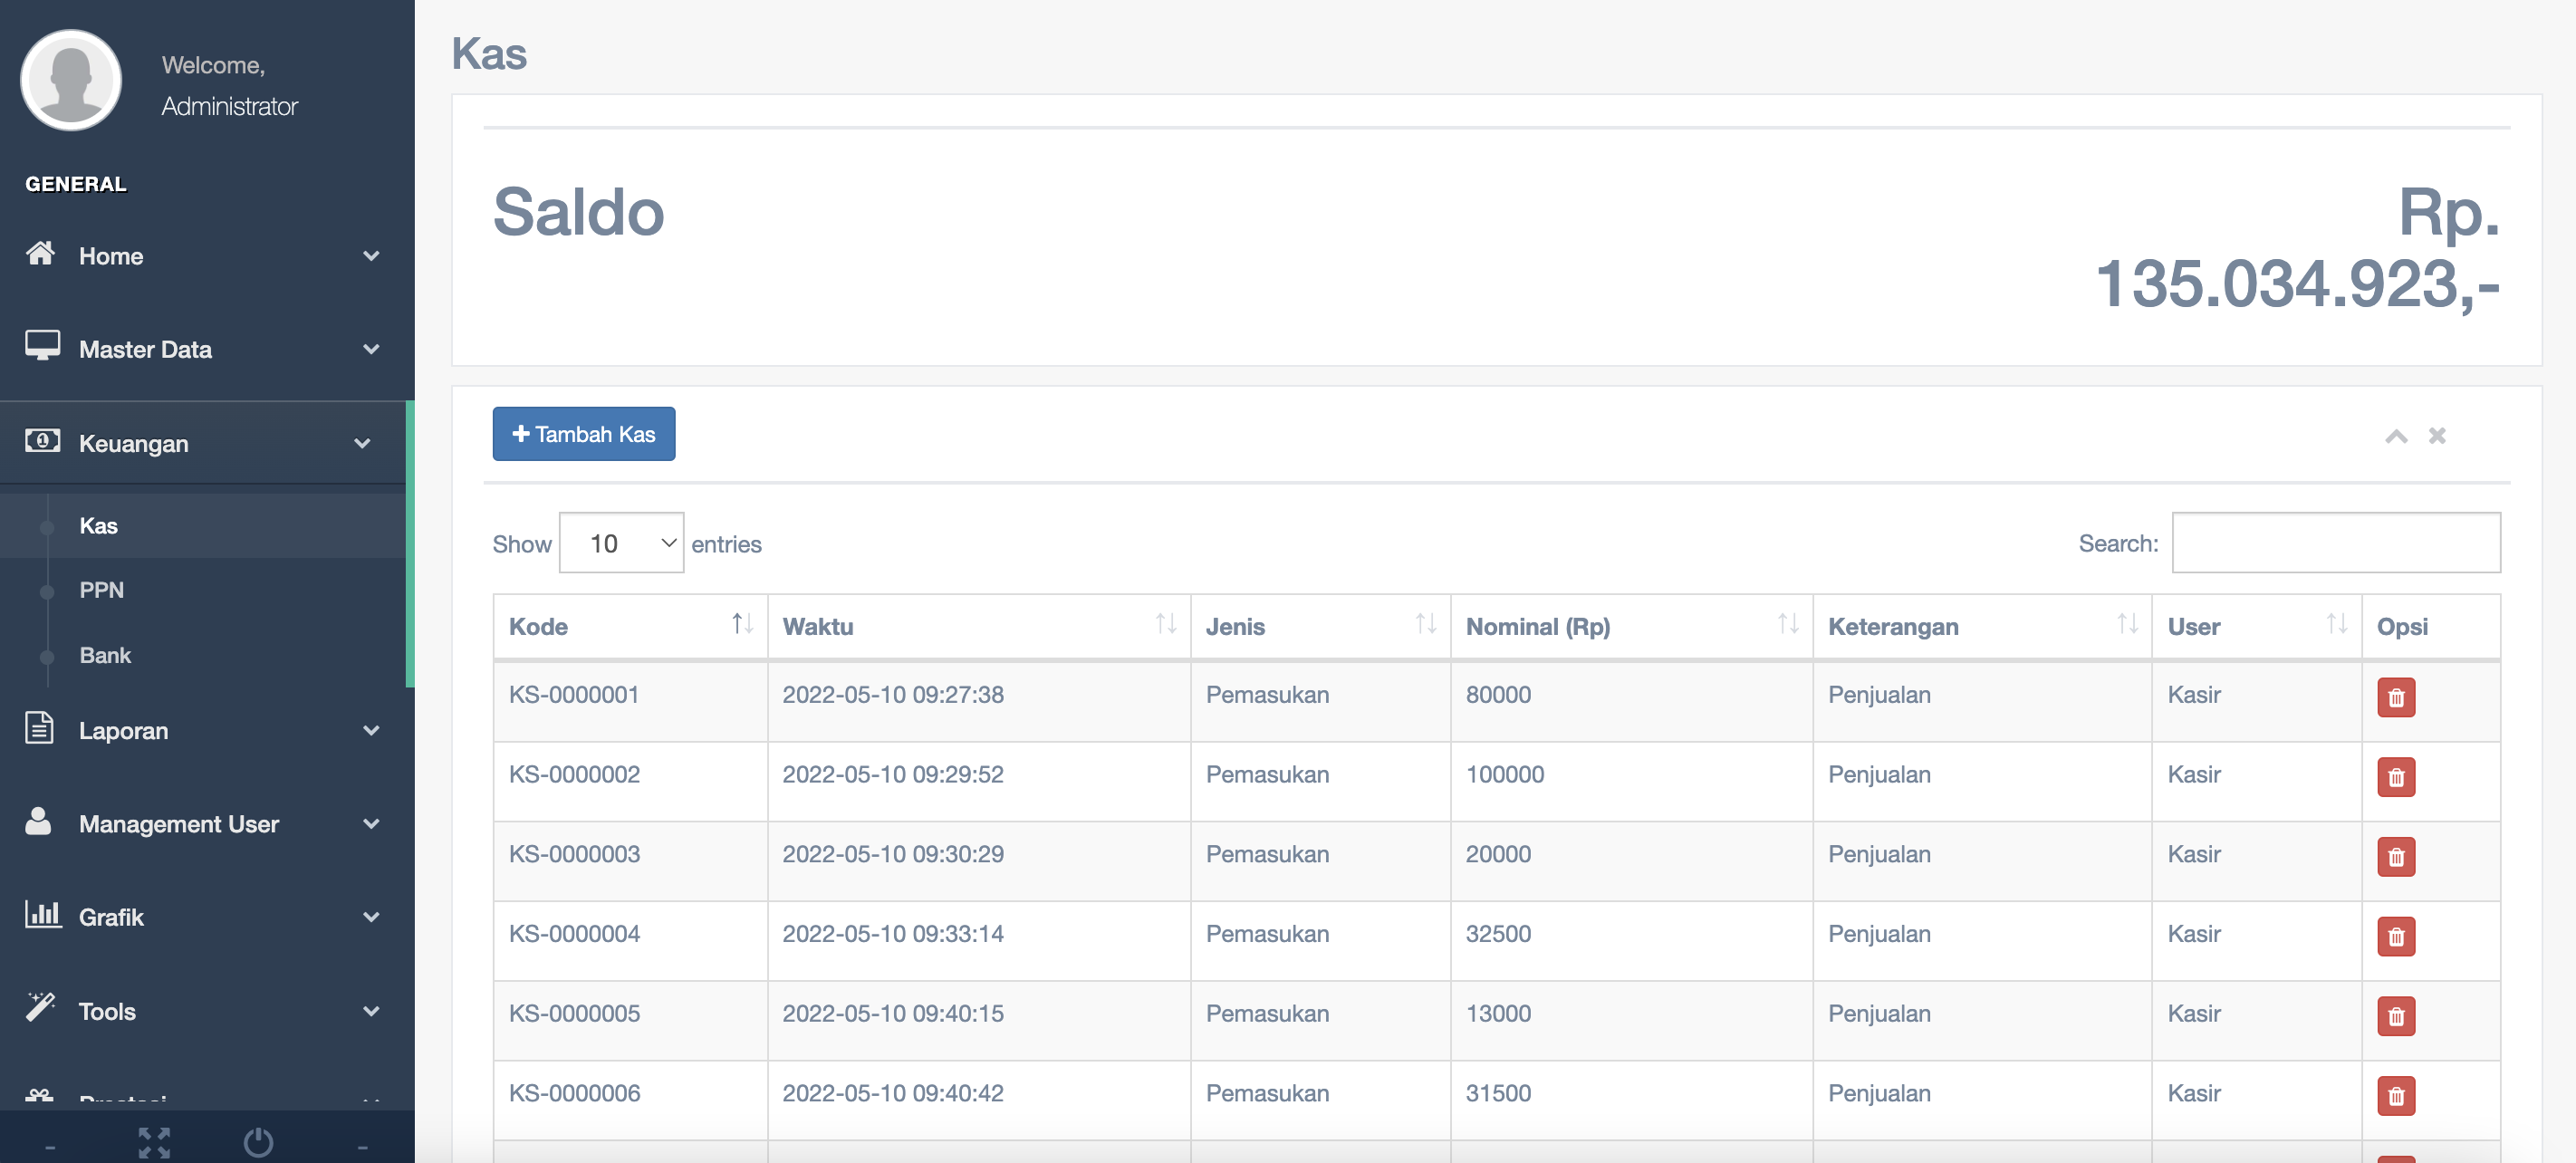Open the Show entries dropdown
The image size is (2576, 1163).
[x=620, y=542]
